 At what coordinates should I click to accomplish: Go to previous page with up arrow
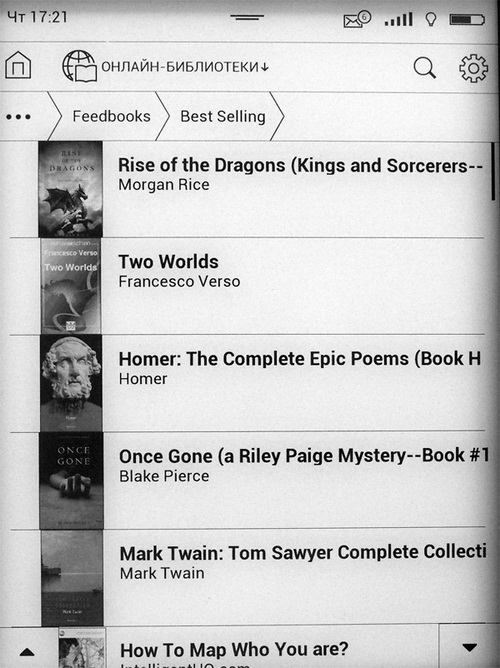pyautogui.click(x=27, y=652)
